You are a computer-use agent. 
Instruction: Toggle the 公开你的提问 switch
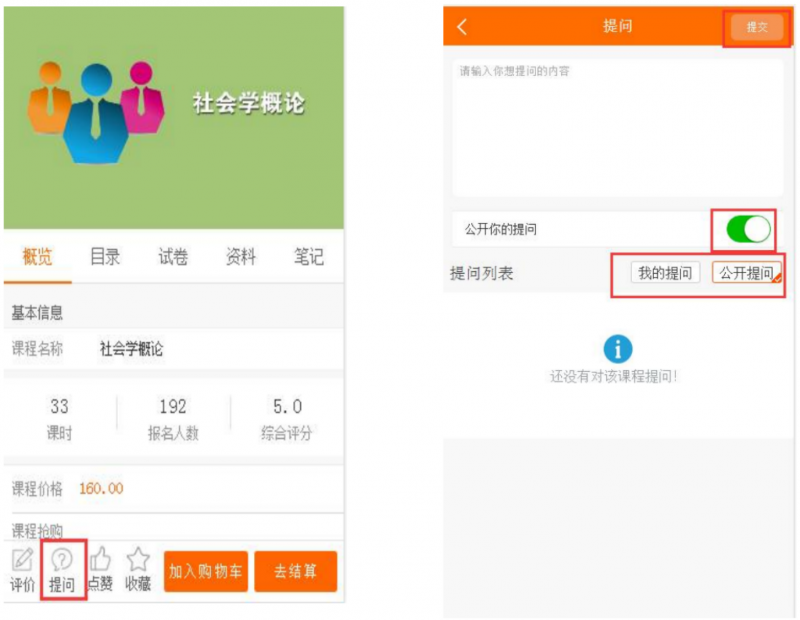[748, 229]
